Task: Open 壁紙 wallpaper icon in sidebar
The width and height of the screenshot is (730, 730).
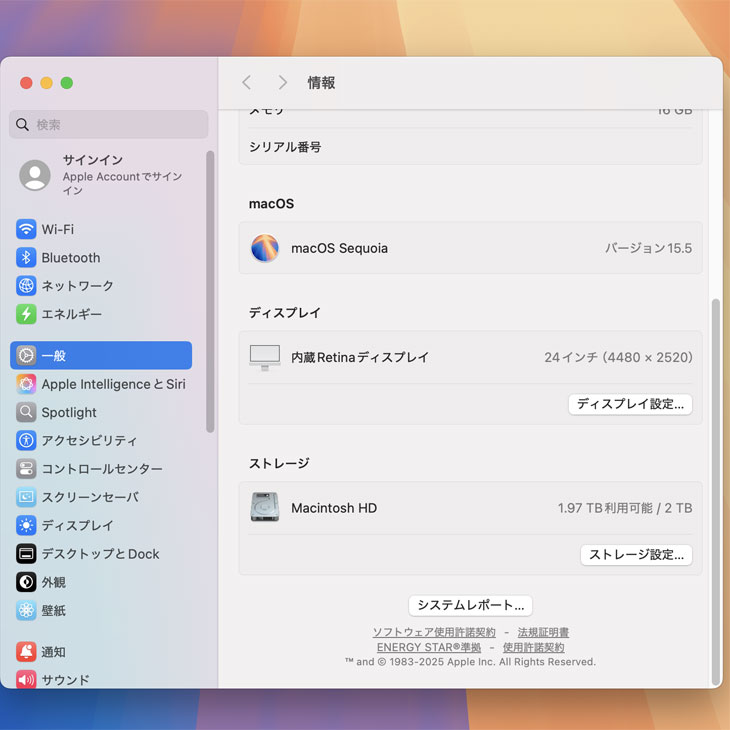Action: click(26, 610)
